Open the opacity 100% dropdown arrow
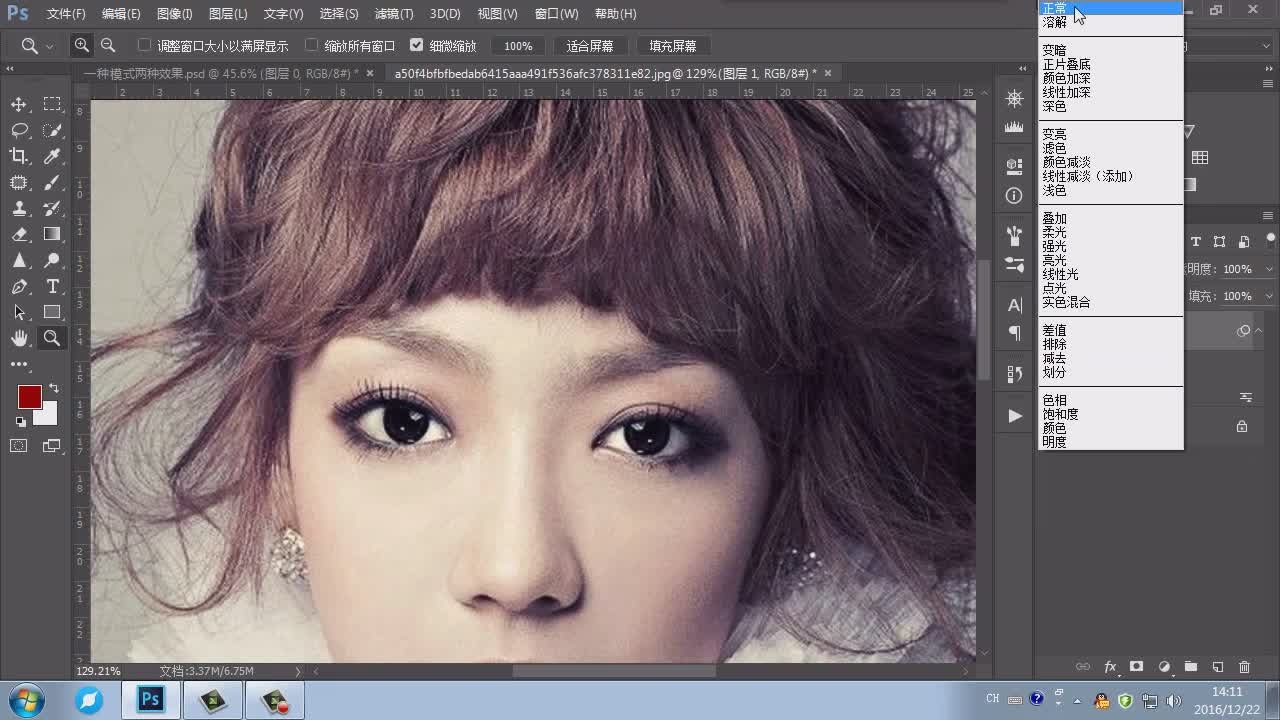This screenshot has height=720, width=1280. pos(1270,269)
